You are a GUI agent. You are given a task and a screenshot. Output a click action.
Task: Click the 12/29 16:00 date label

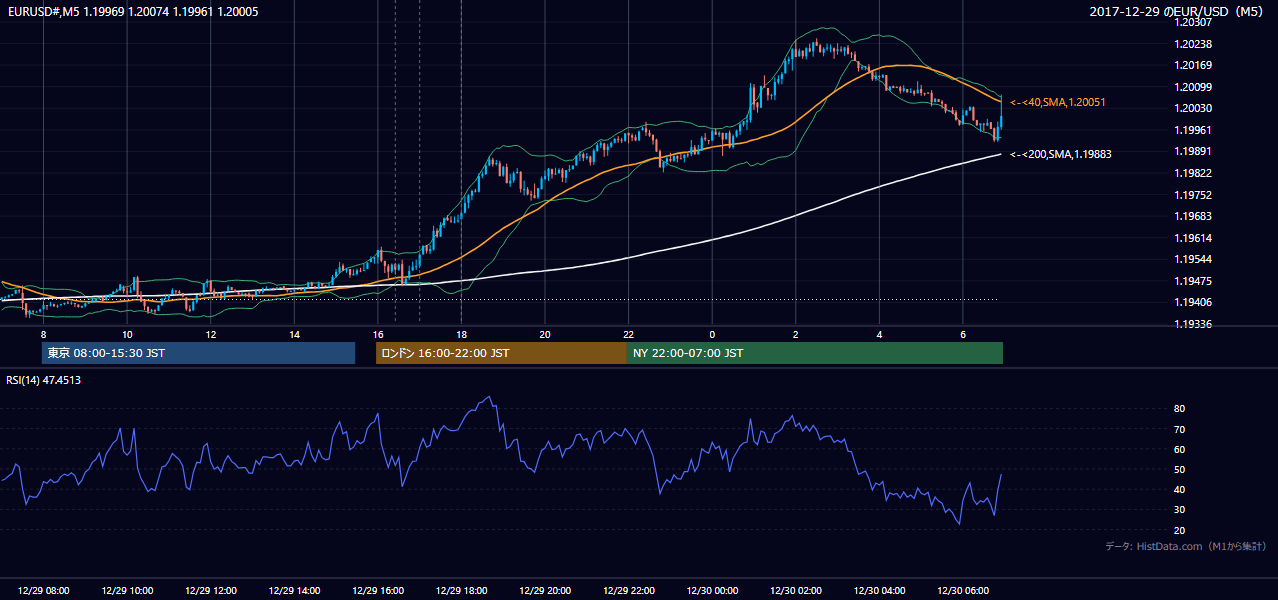point(378,591)
